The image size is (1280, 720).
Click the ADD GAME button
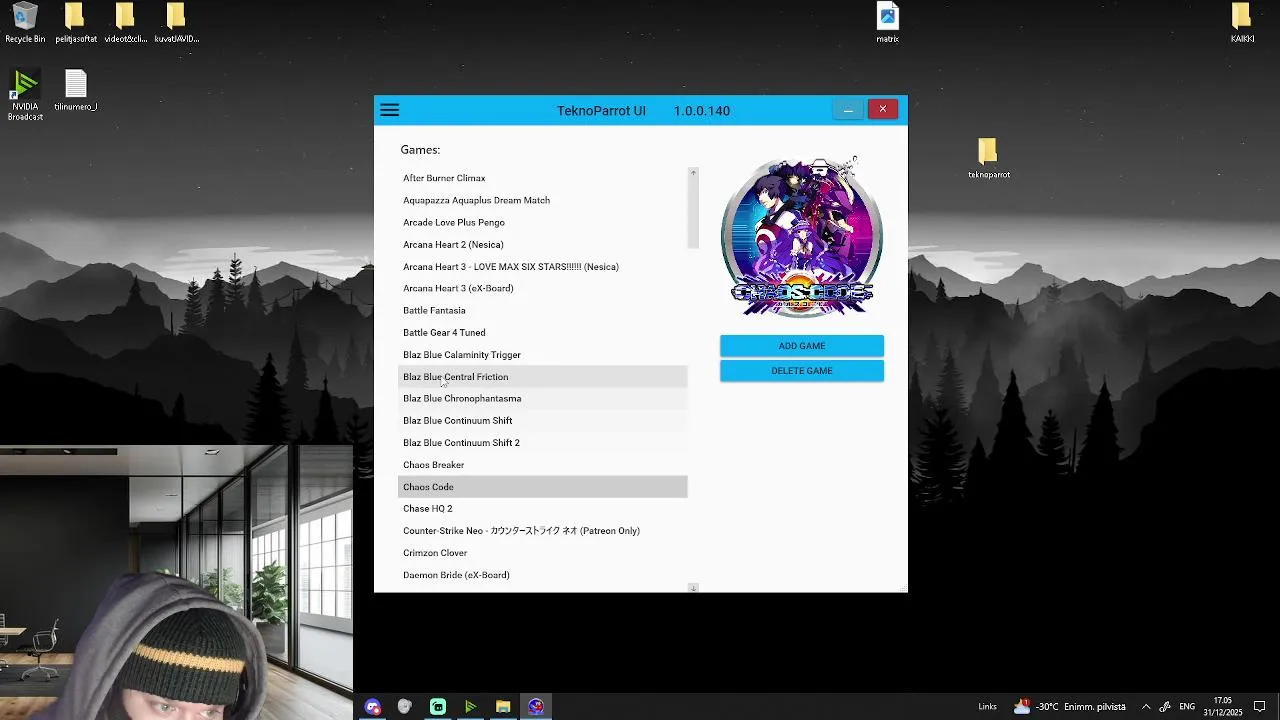802,346
